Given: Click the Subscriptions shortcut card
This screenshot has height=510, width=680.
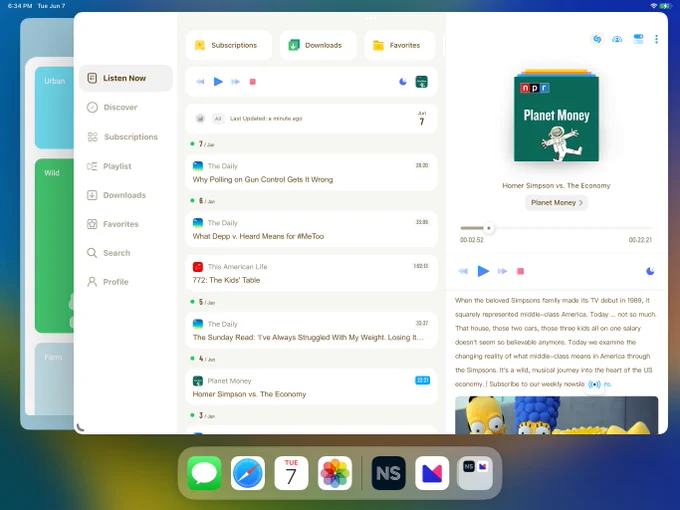Looking at the screenshot, I should 229,45.
